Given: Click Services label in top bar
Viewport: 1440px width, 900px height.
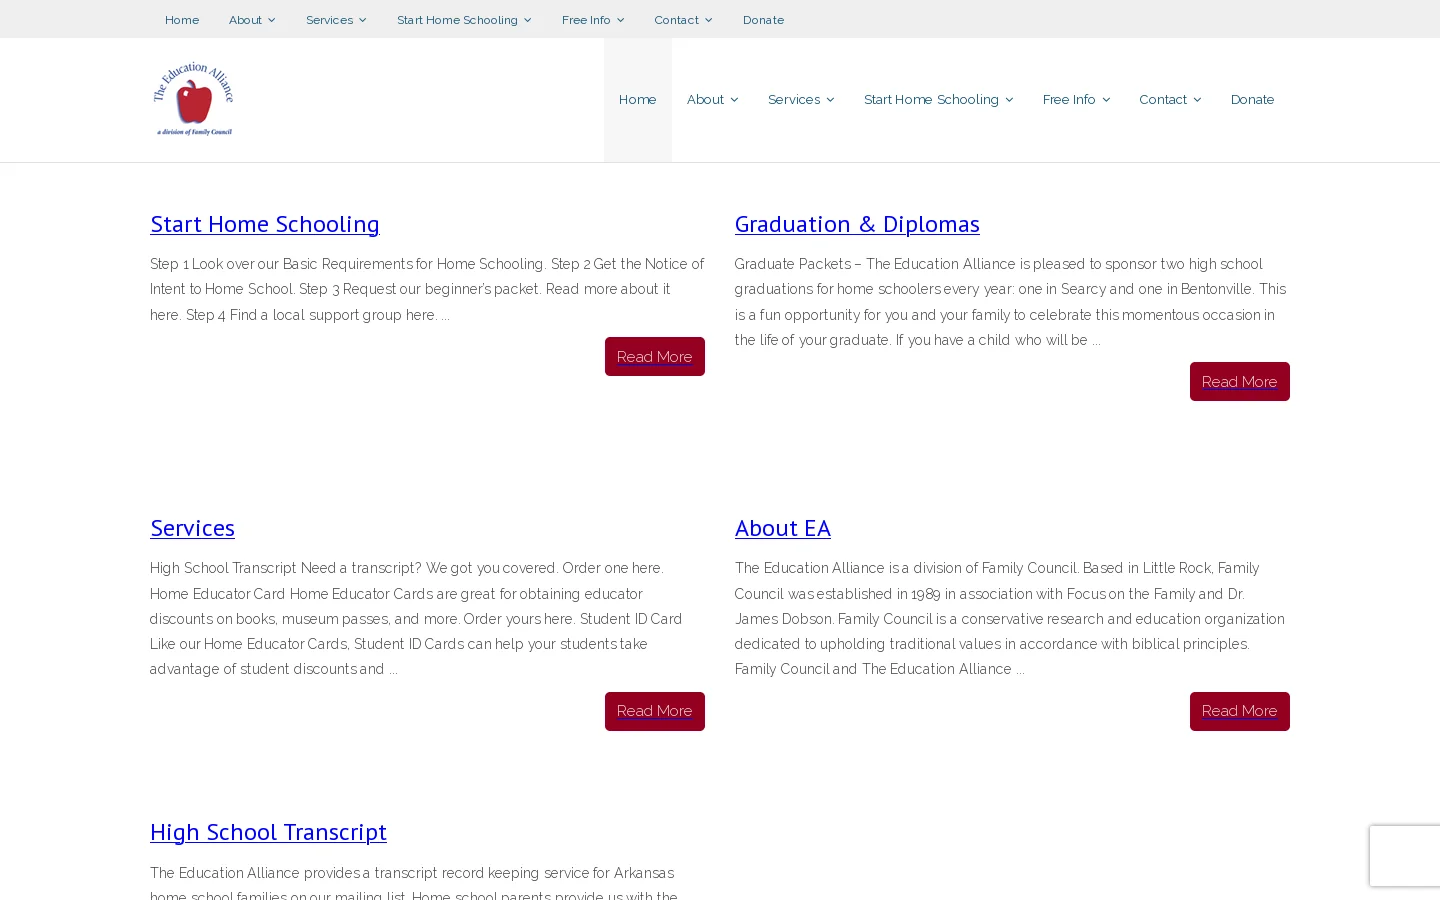Looking at the screenshot, I should (x=329, y=20).
